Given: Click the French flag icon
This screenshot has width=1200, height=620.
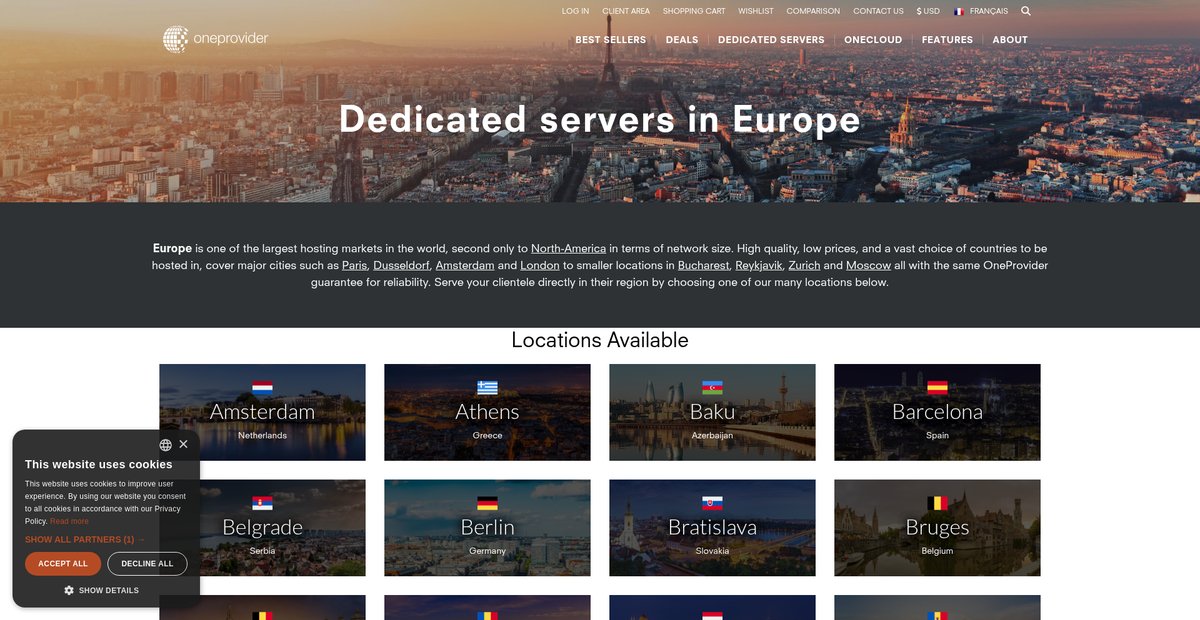Looking at the screenshot, I should pyautogui.click(x=959, y=11).
